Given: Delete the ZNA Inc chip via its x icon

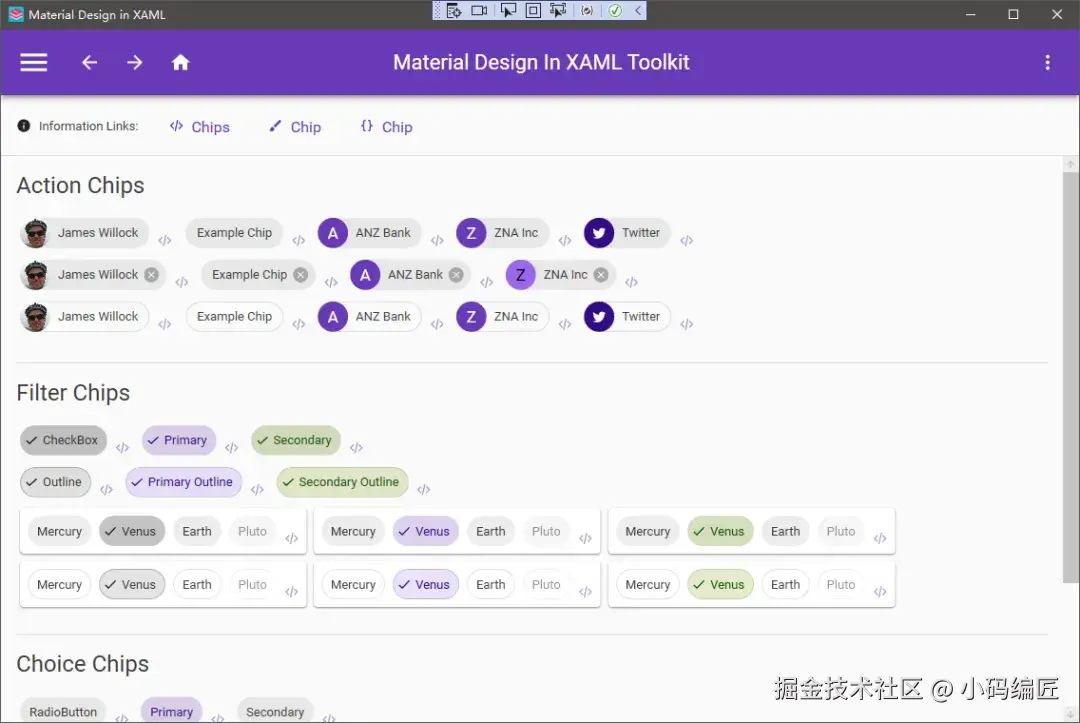Looking at the screenshot, I should tap(601, 275).
